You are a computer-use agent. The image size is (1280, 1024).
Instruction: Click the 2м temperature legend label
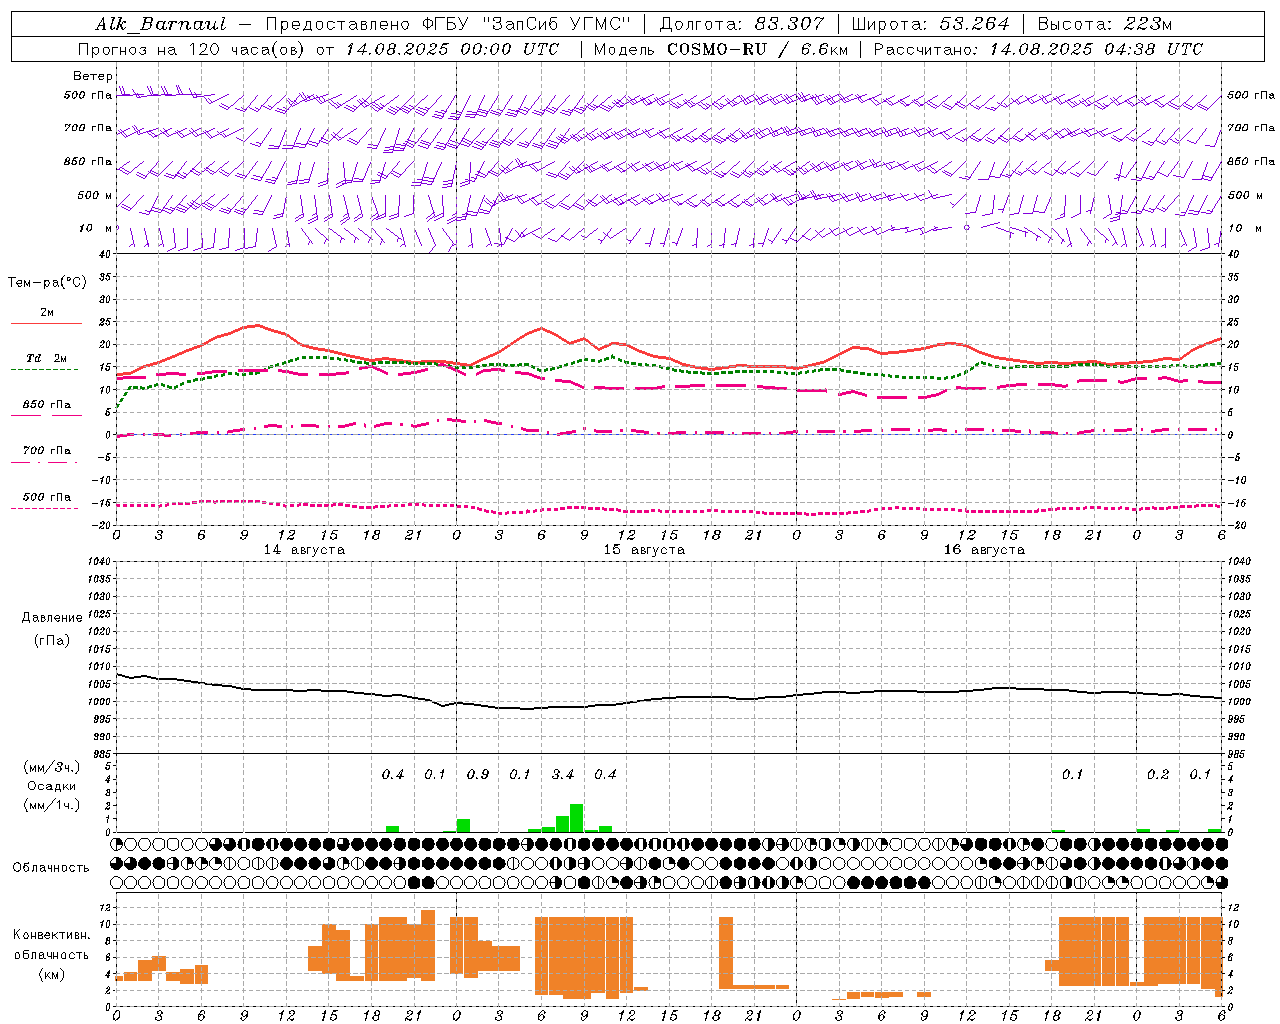[x=47, y=312]
